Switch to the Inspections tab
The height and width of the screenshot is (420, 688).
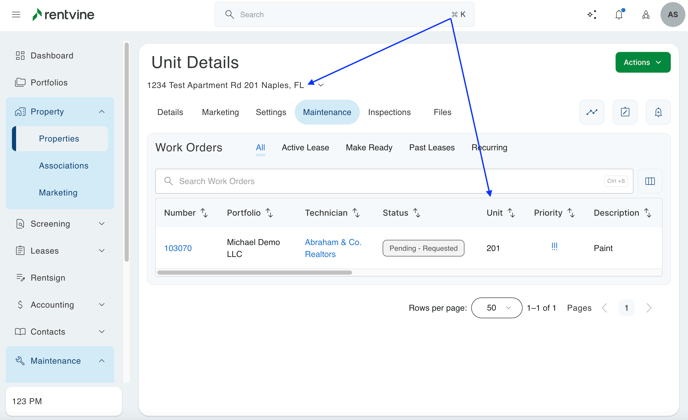point(389,112)
